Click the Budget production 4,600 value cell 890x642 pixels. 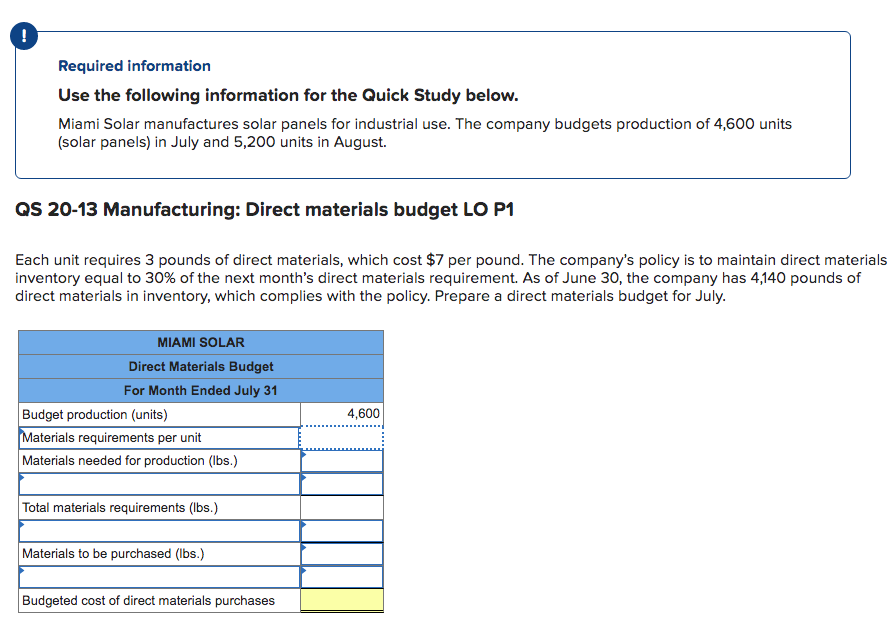point(342,414)
